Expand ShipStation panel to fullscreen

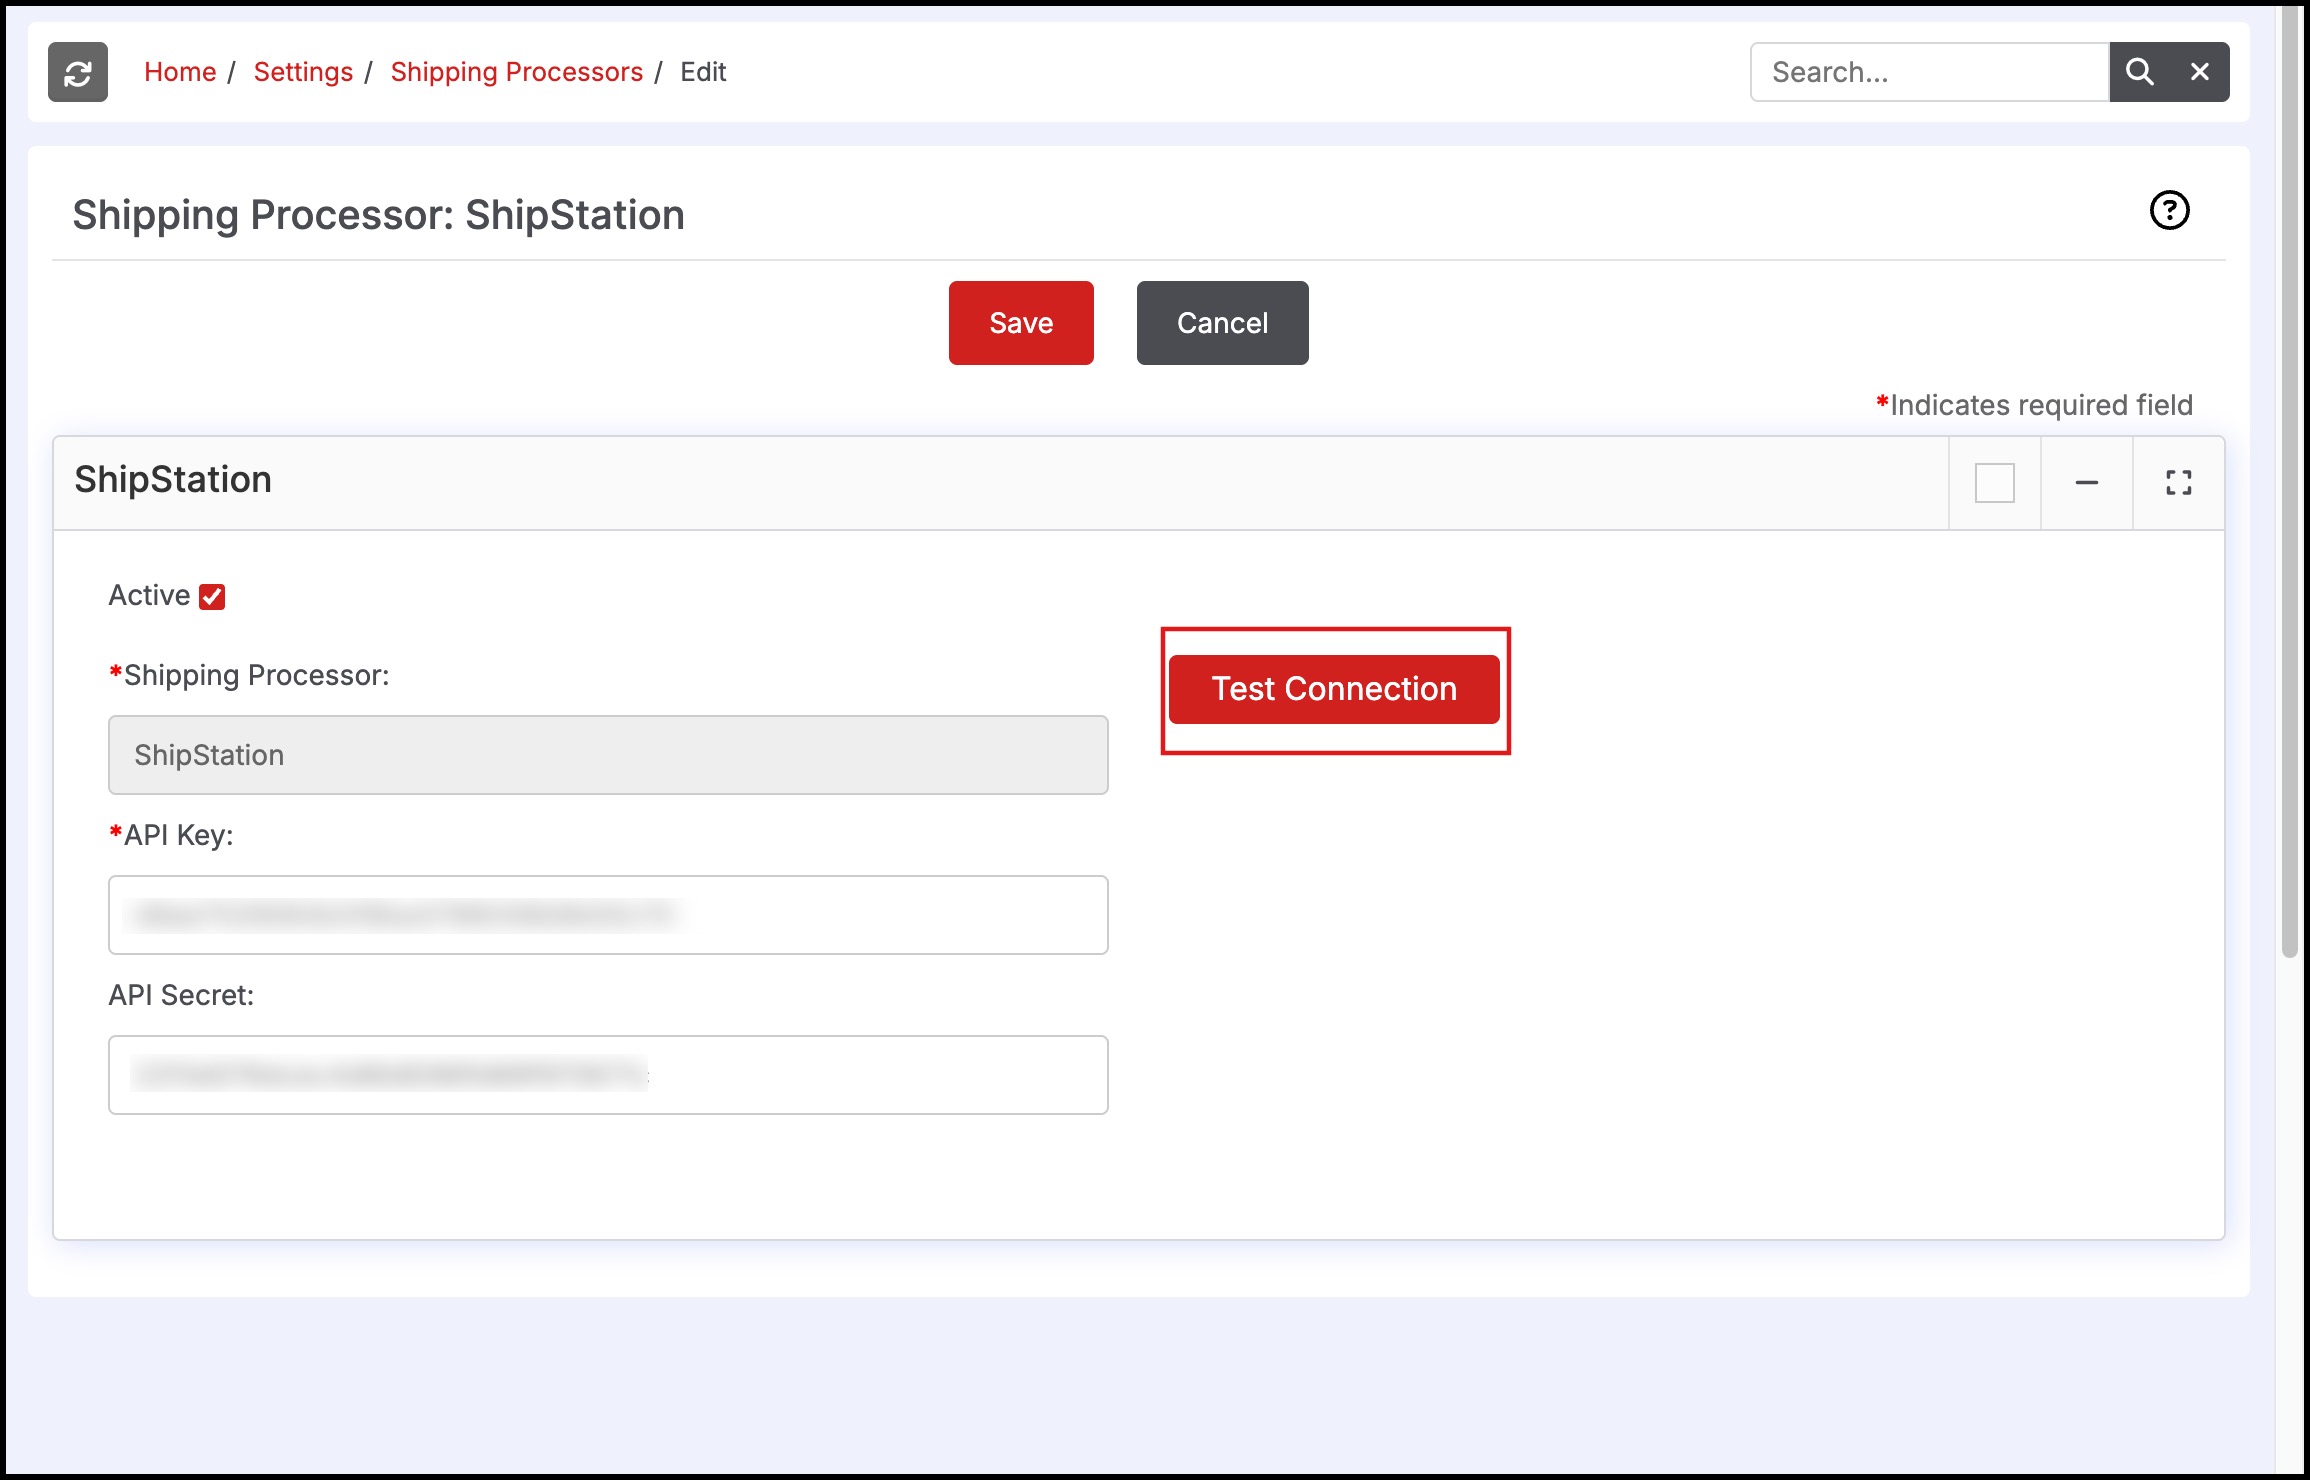tap(2178, 483)
